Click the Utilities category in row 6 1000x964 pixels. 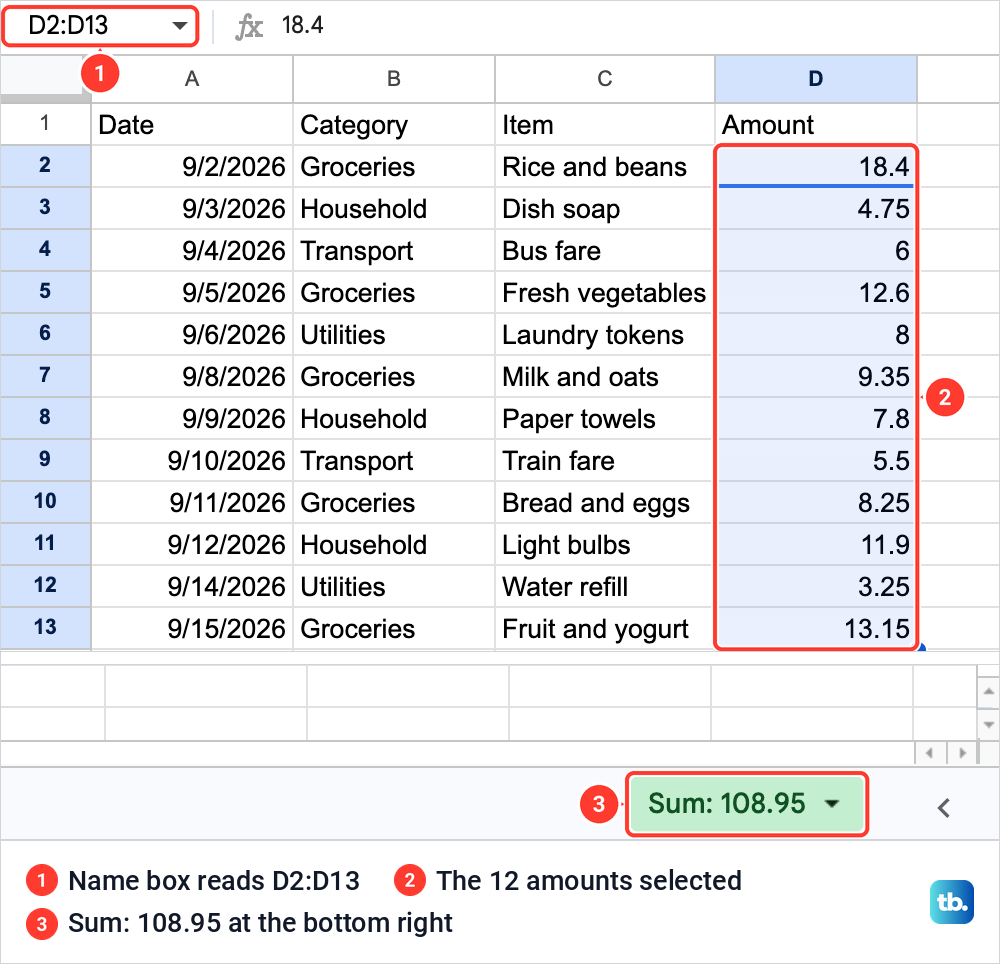394,334
